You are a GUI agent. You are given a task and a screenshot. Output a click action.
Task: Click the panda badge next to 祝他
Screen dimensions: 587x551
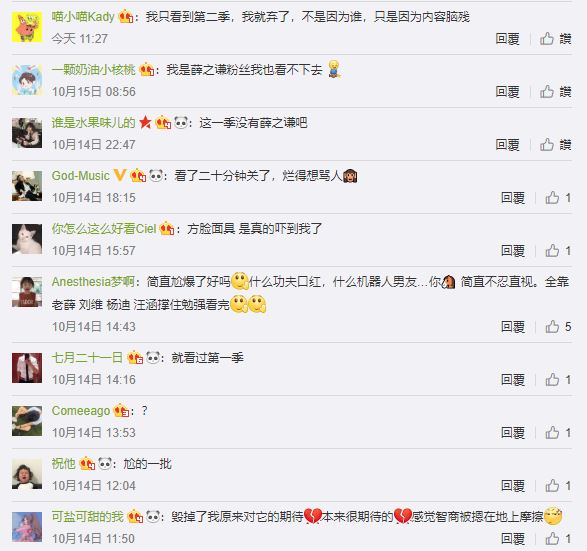point(104,463)
